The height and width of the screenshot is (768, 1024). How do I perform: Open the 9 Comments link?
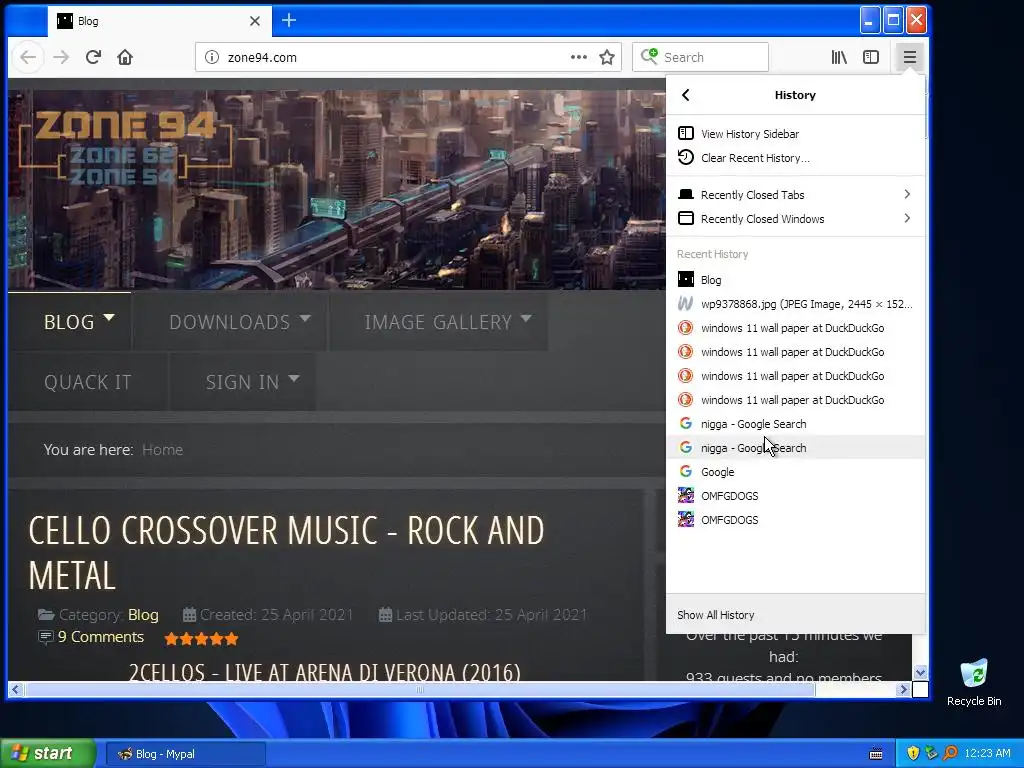101,637
